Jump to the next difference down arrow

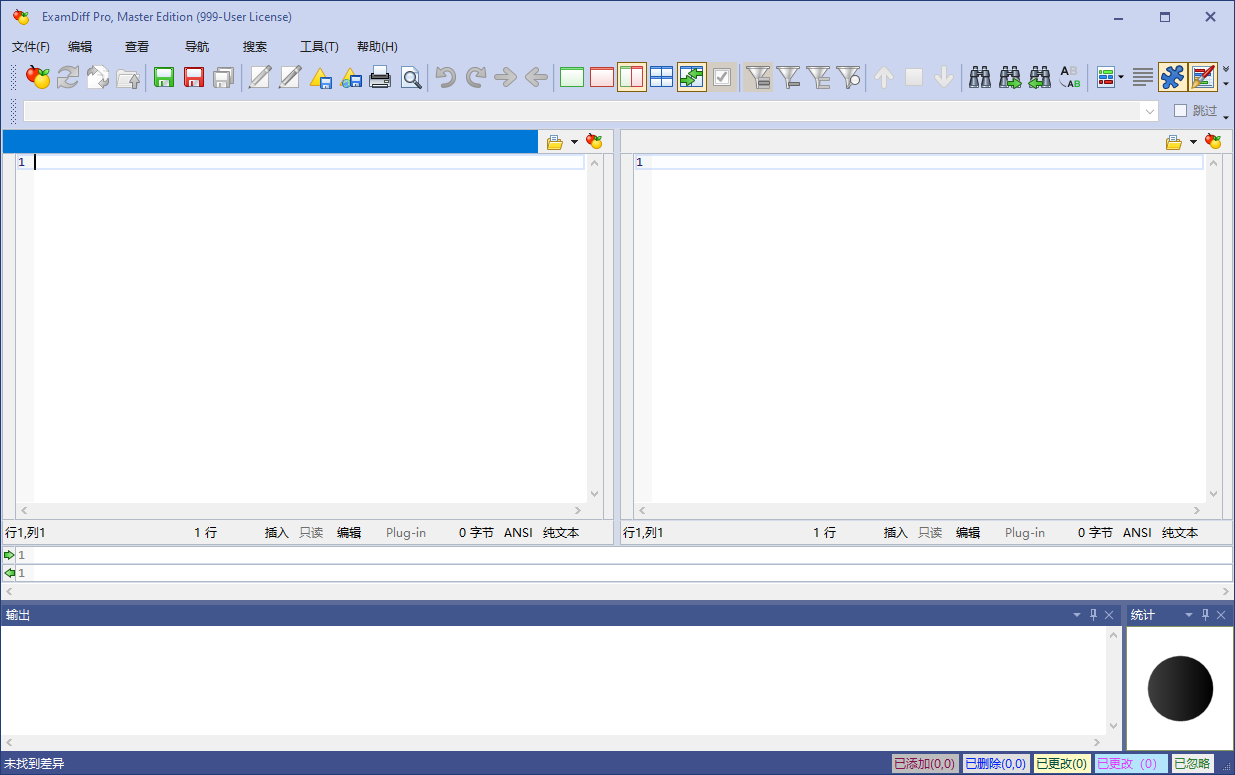944,77
